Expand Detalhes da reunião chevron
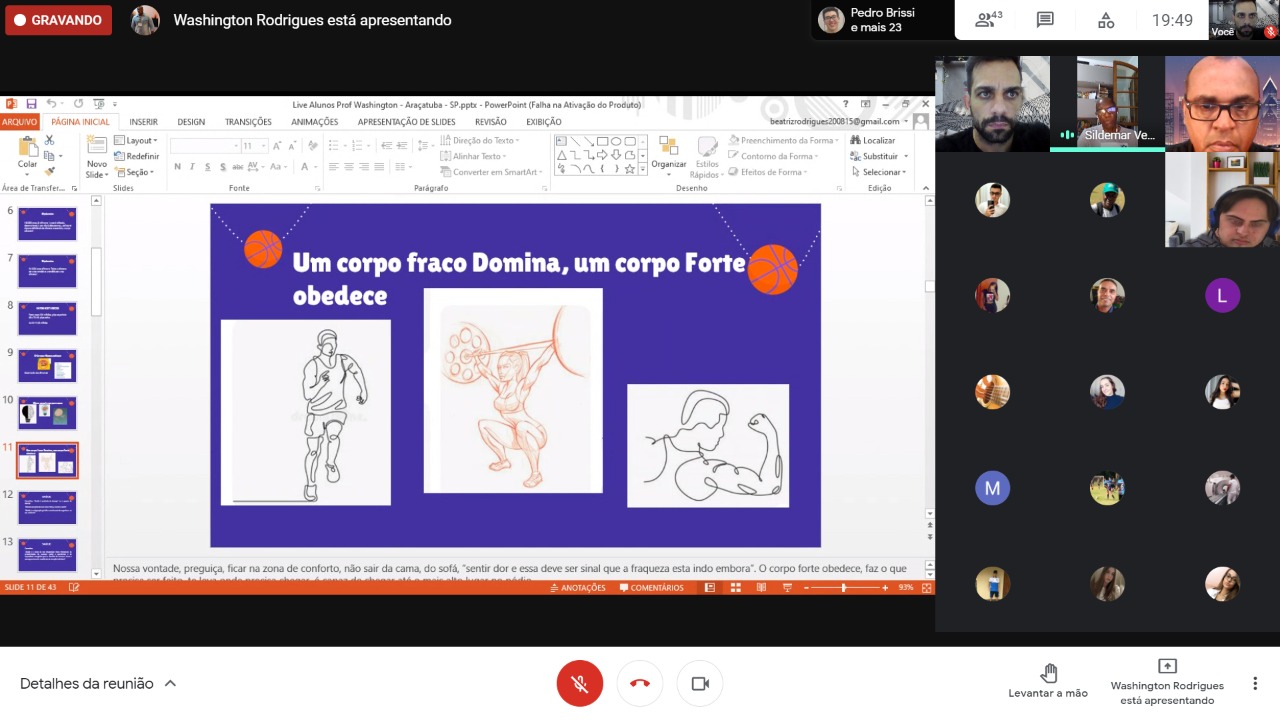The height and width of the screenshot is (720, 1280). (170, 684)
